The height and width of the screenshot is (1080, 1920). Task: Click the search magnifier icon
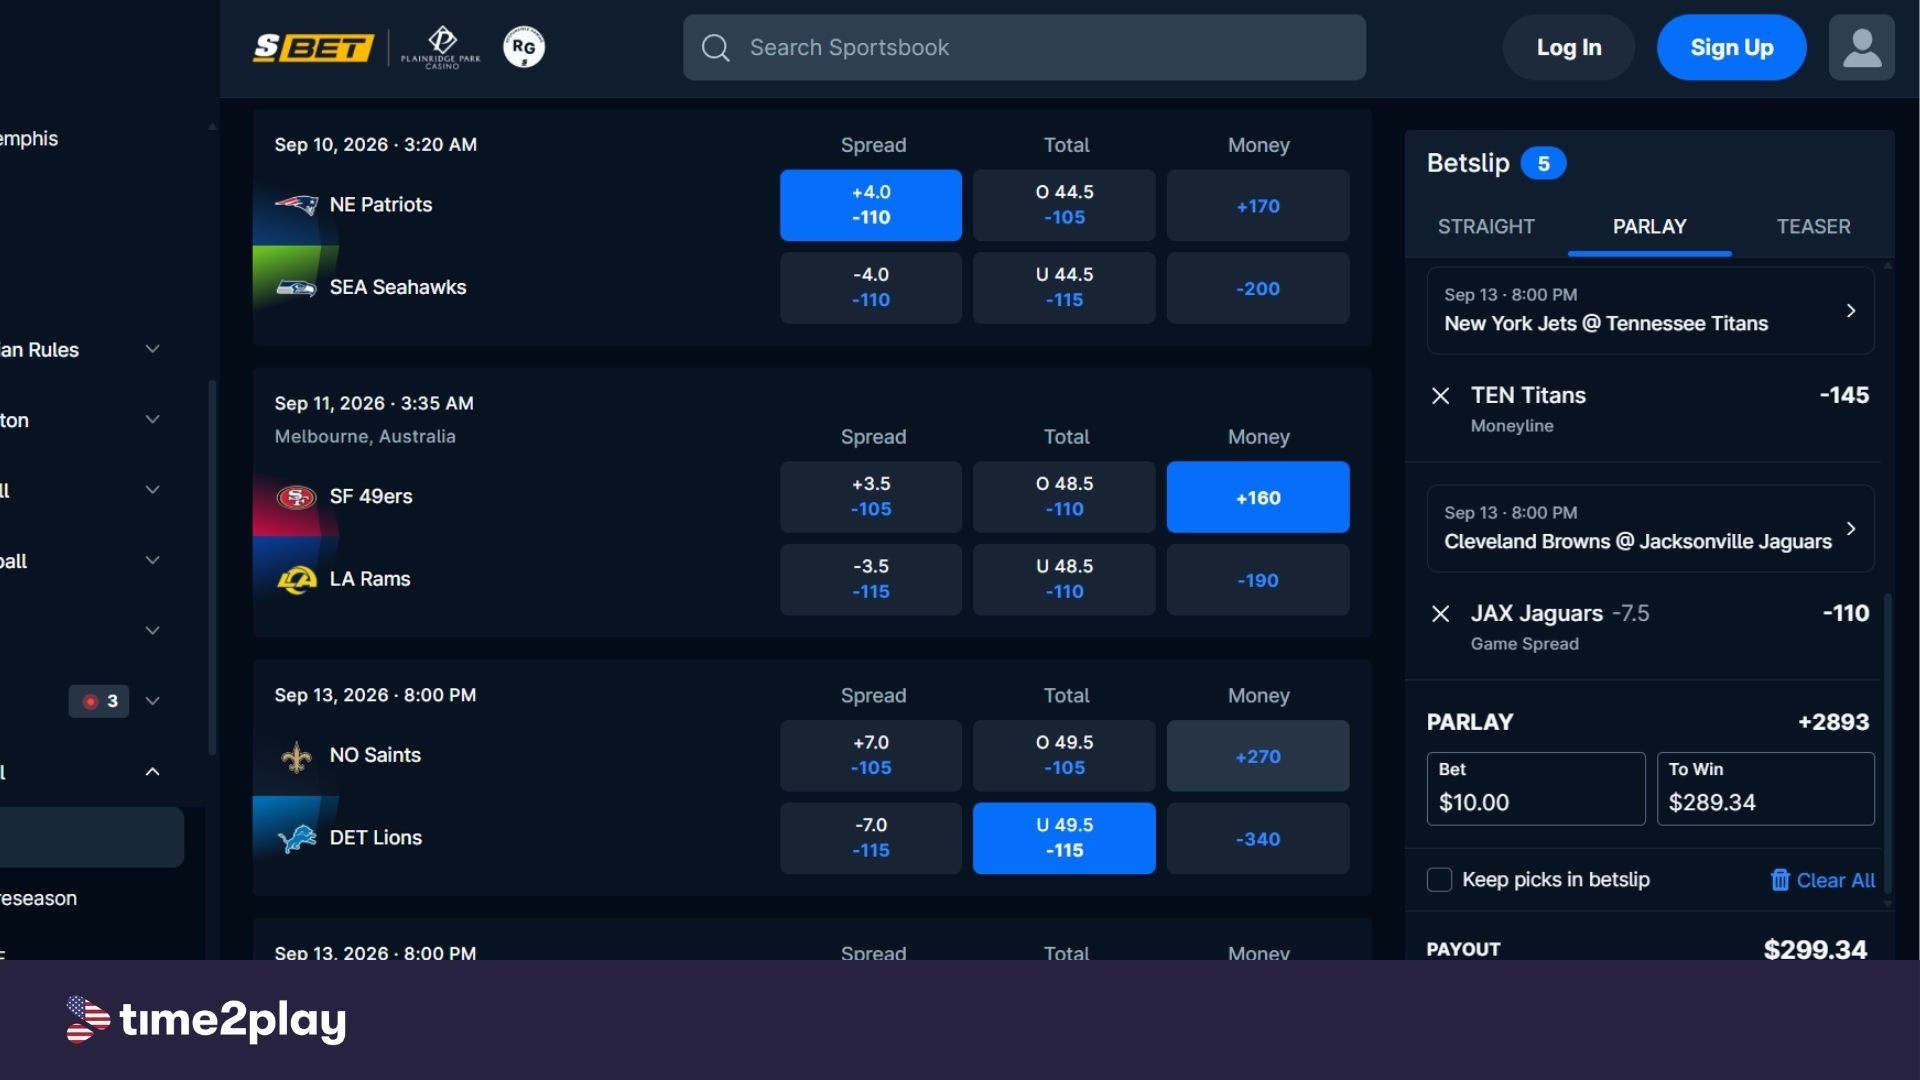click(715, 48)
